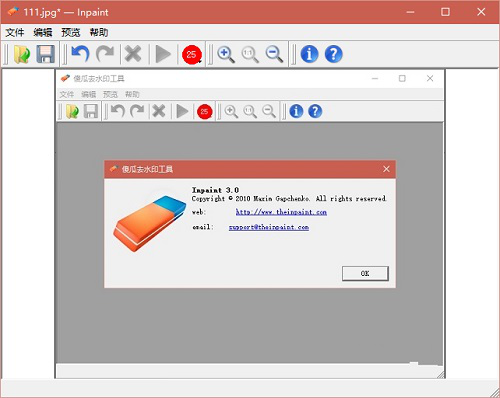Click the grayed 帮助 menu in the pictured inner window
Image resolution: width=500 pixels, height=398 pixels.
tap(132, 94)
